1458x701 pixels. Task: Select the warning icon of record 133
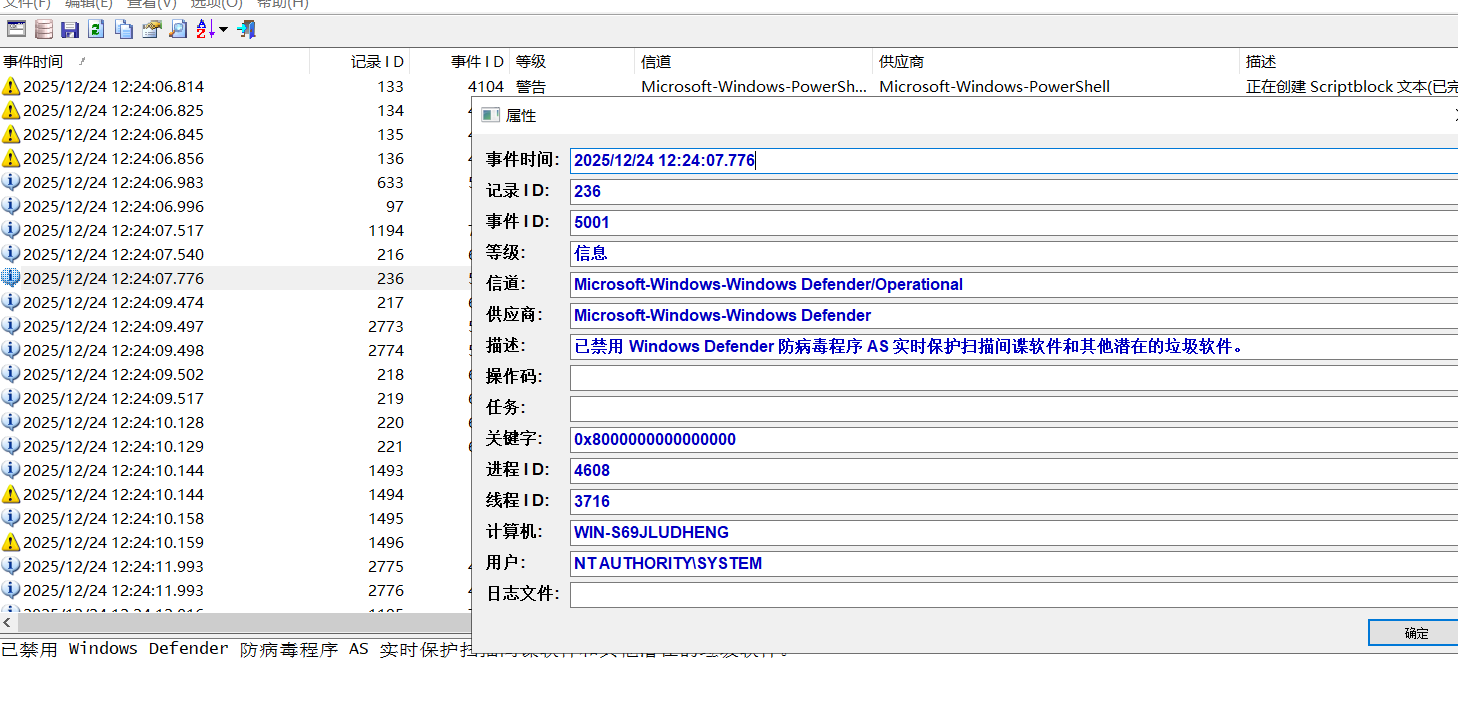[11, 87]
